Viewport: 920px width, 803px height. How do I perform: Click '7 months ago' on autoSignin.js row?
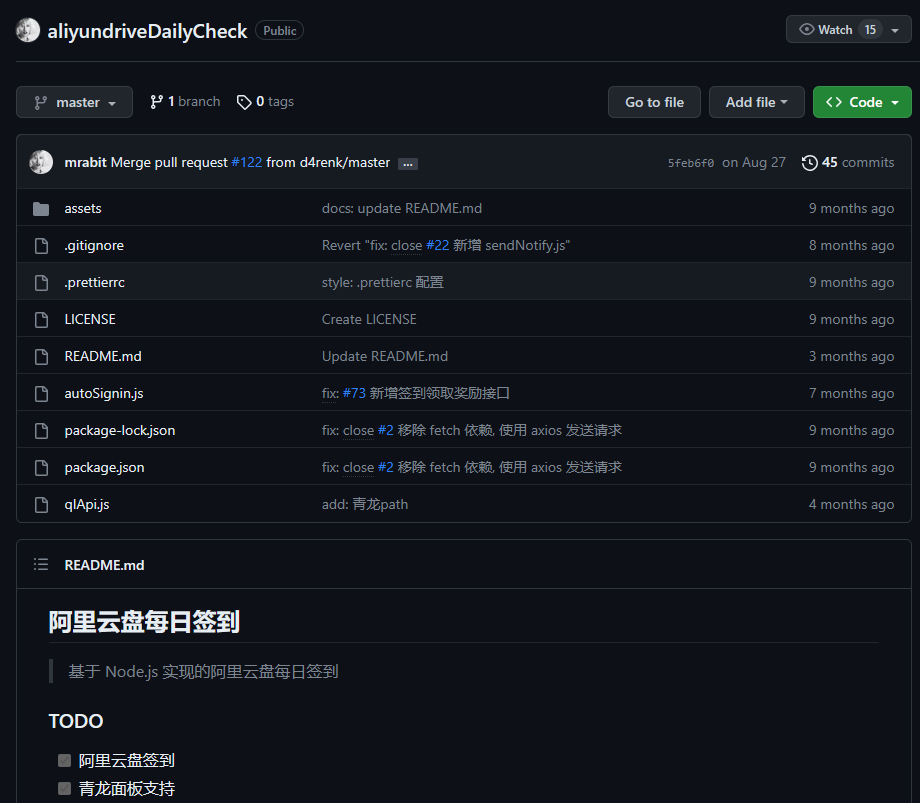pos(851,393)
